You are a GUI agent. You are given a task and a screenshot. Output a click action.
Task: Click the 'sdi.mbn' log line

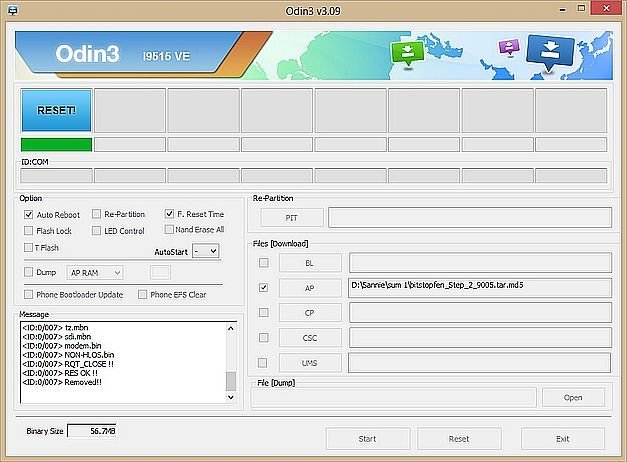(57, 336)
